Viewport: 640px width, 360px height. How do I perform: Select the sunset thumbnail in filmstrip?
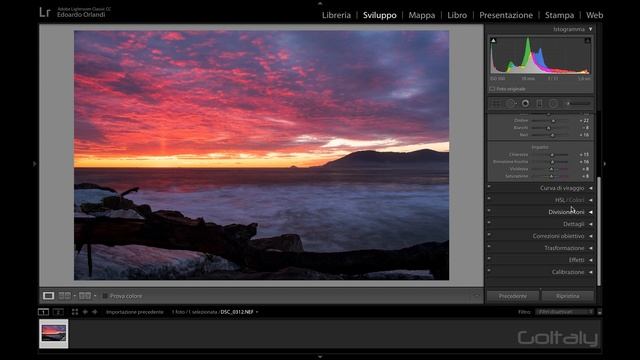(x=53, y=333)
